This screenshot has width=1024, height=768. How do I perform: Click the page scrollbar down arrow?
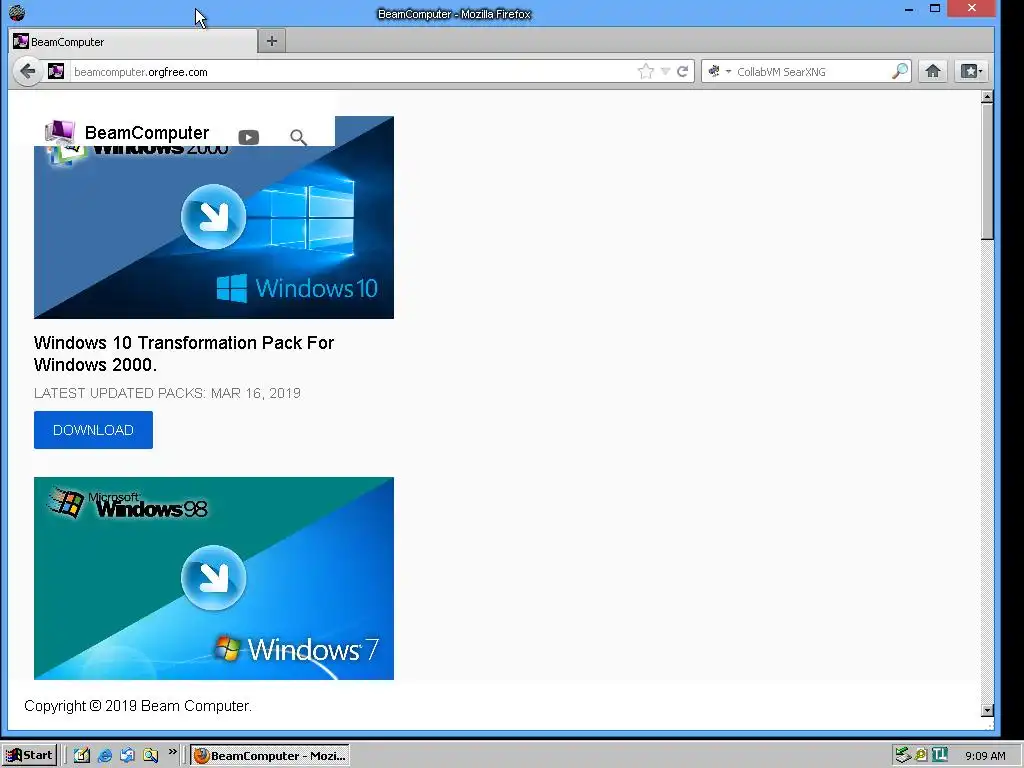point(987,710)
